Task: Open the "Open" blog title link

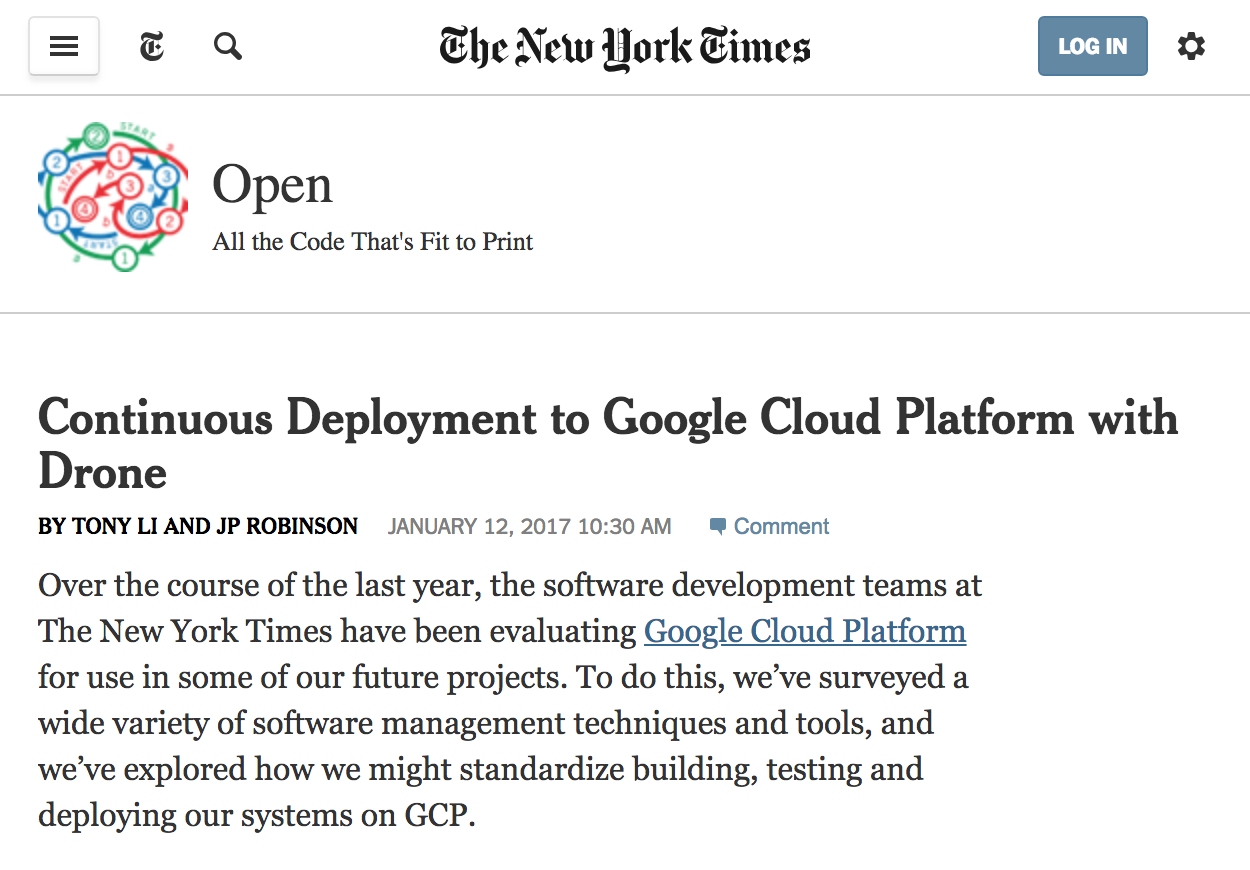Action: (272, 185)
